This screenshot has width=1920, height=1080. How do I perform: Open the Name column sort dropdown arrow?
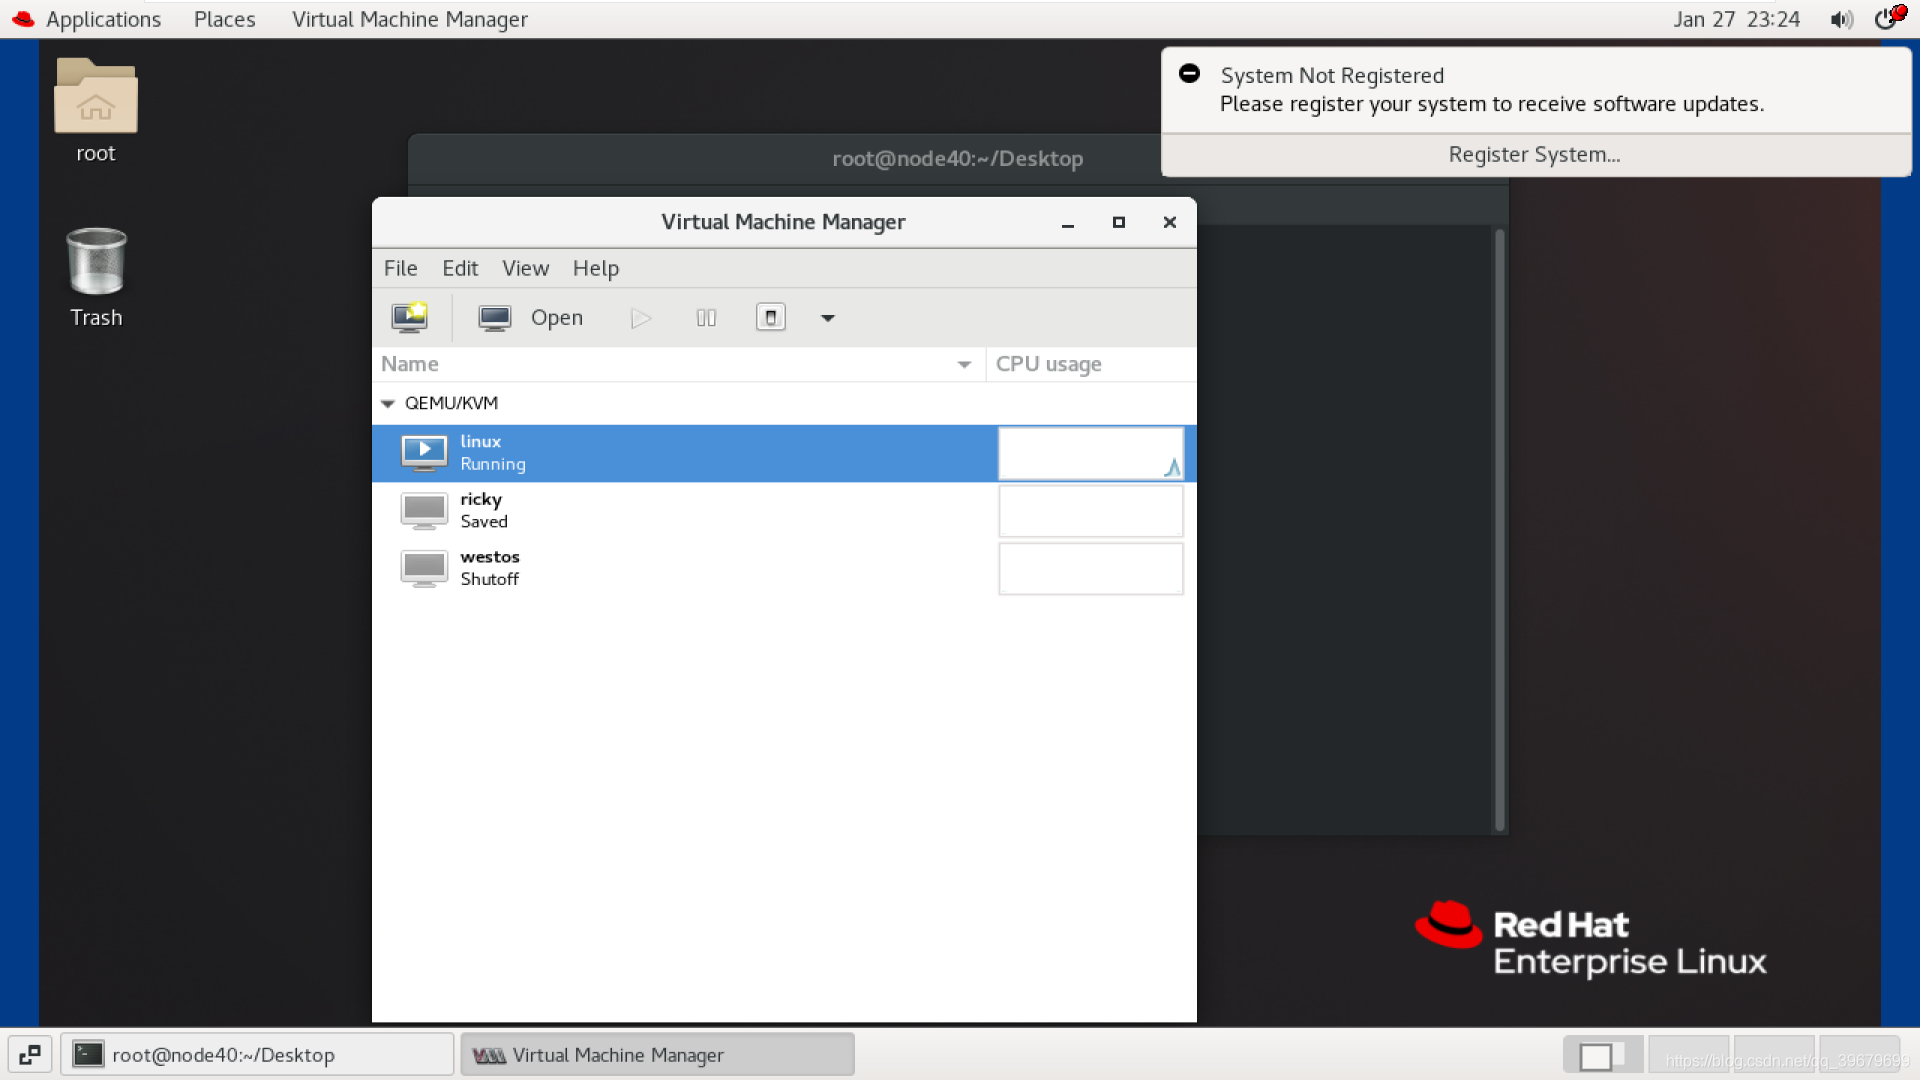click(x=964, y=365)
